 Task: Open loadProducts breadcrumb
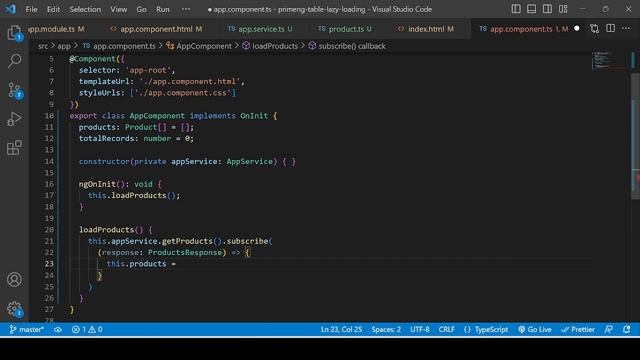(270, 46)
